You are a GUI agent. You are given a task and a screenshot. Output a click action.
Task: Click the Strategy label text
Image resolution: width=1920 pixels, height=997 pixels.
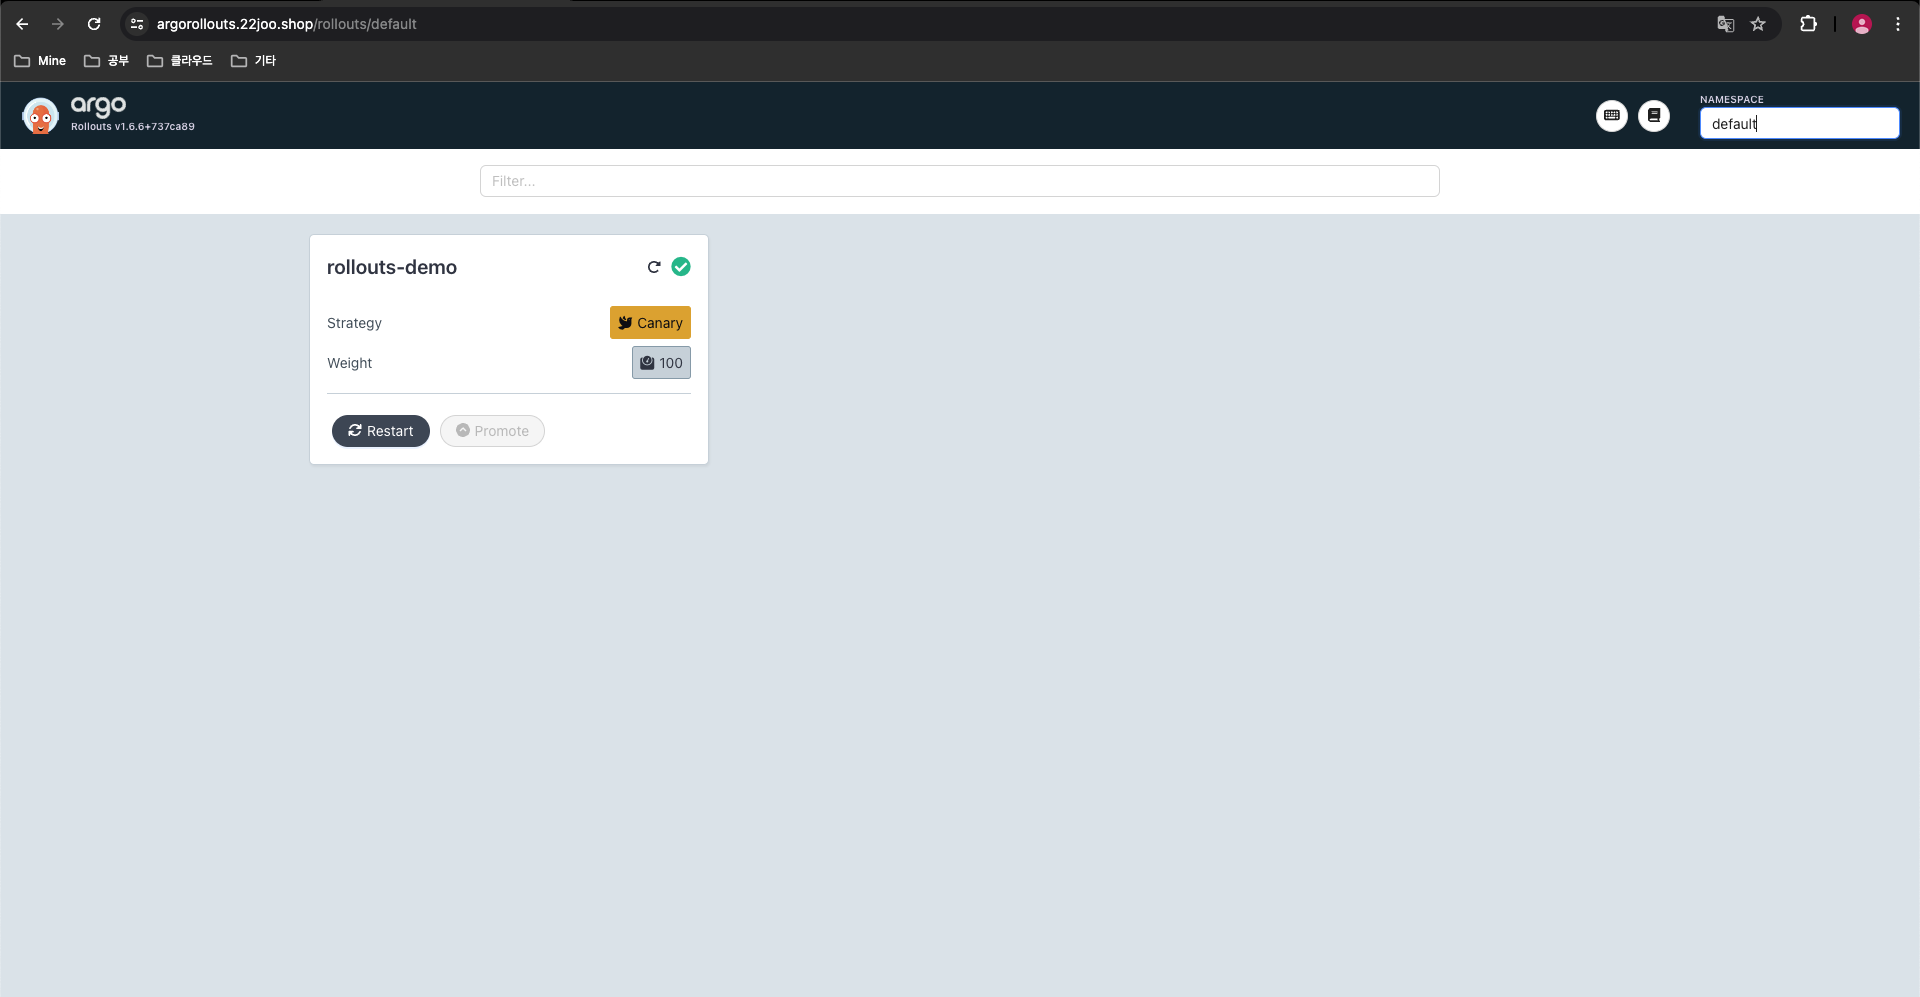tap(354, 323)
